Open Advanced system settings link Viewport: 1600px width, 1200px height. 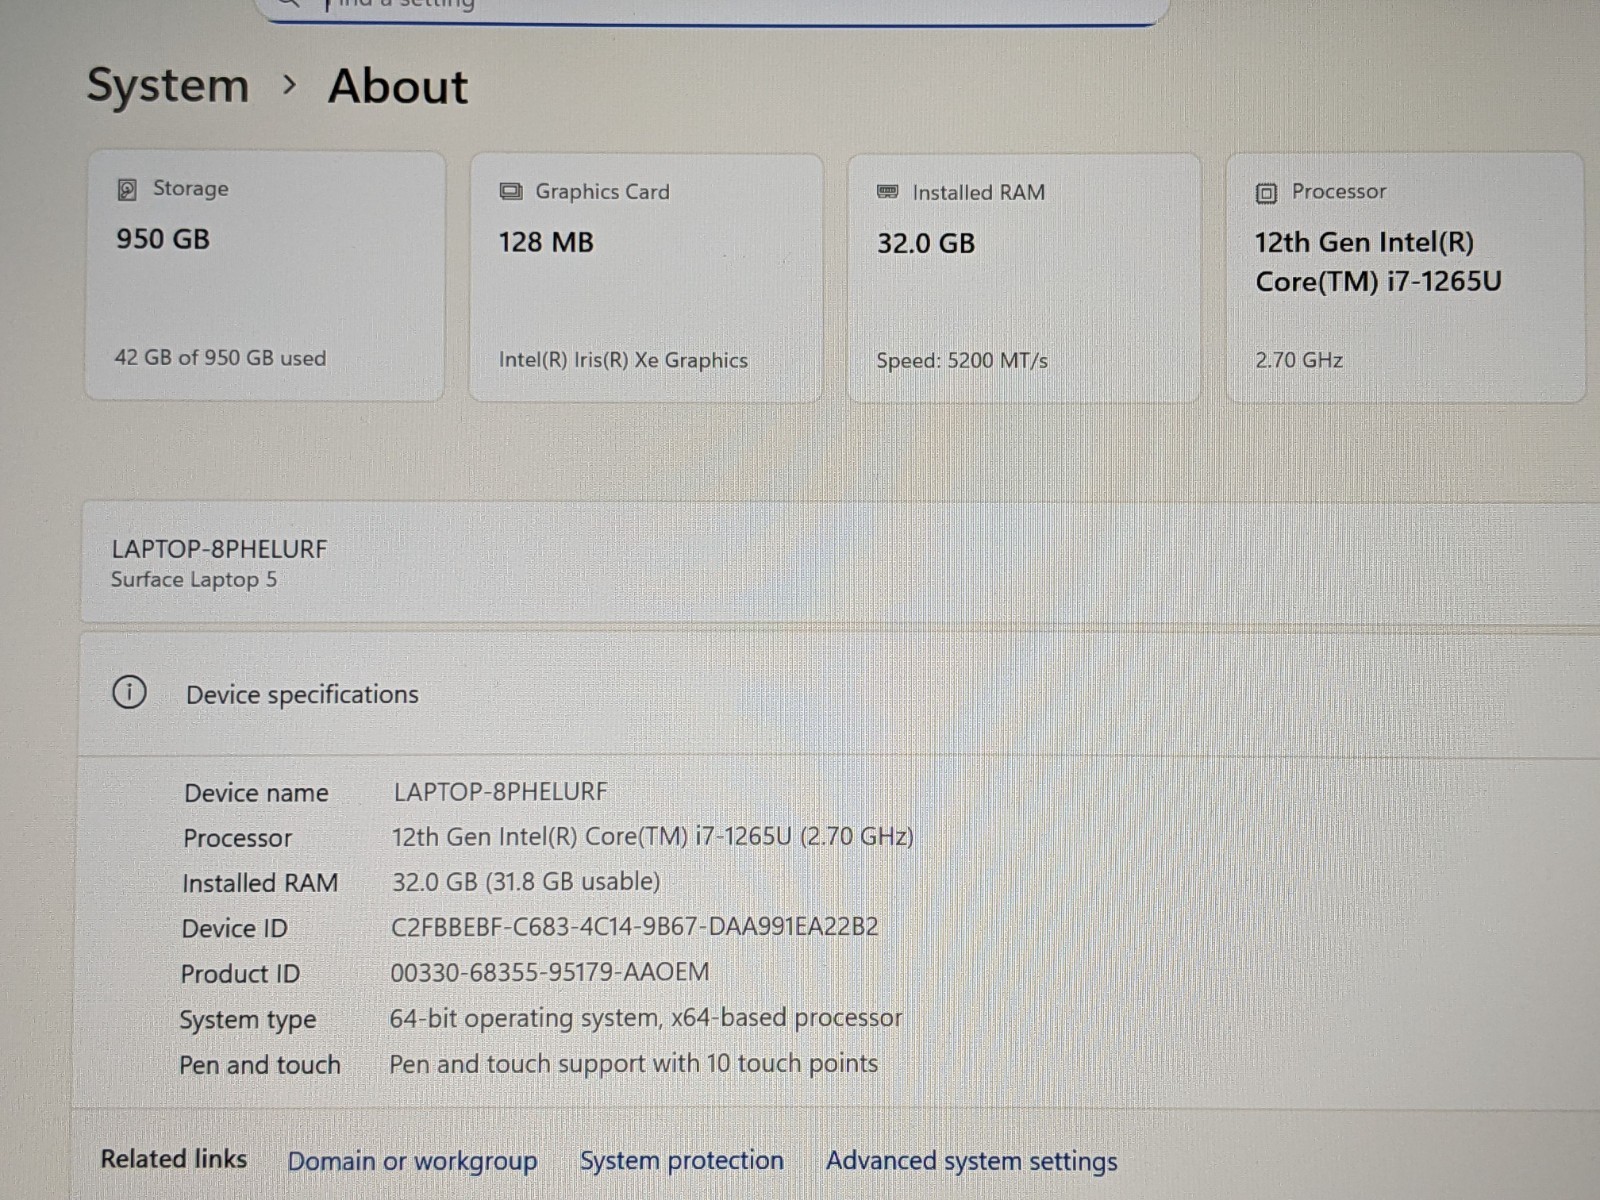point(972,1161)
